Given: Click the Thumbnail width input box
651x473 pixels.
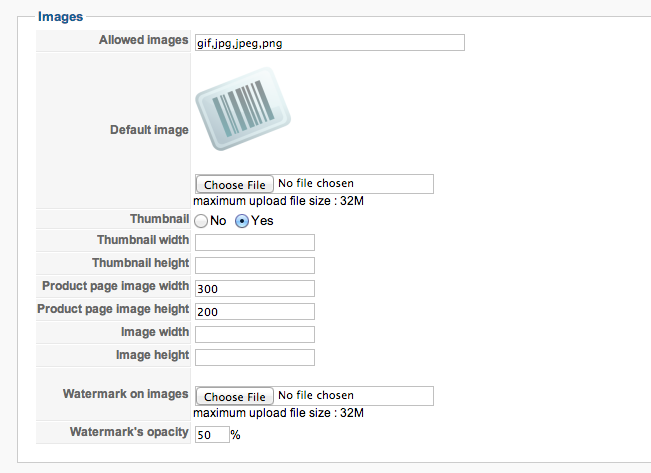Looking at the screenshot, I should (255, 242).
